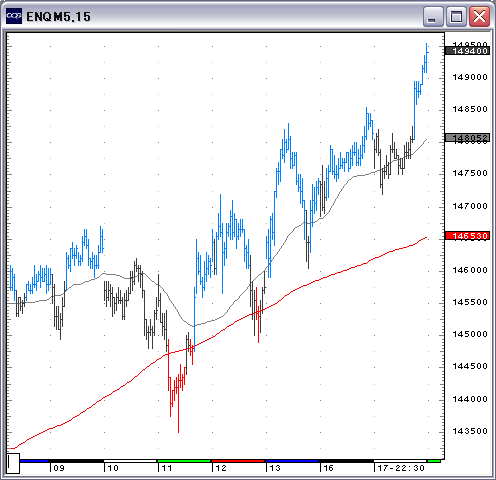The height and width of the screenshot is (480, 496).
Task: Click the 11 date label on time axis
Action: click(x=167, y=468)
